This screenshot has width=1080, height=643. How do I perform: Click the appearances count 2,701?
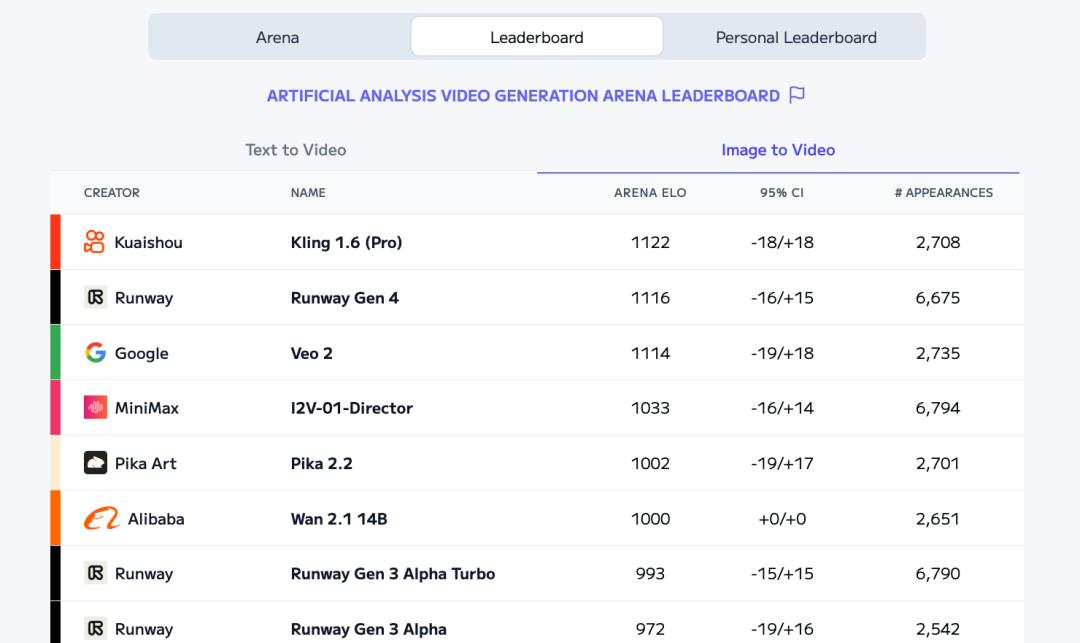(937, 463)
